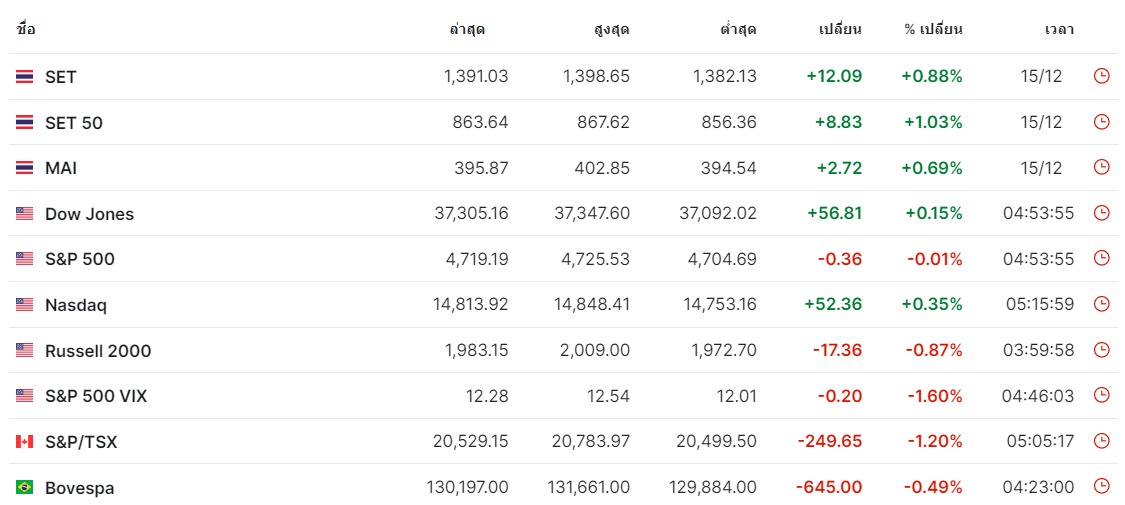This screenshot has width=1125, height=505.
Task: Open the Nasdaq index page
Action: [x=75, y=305]
